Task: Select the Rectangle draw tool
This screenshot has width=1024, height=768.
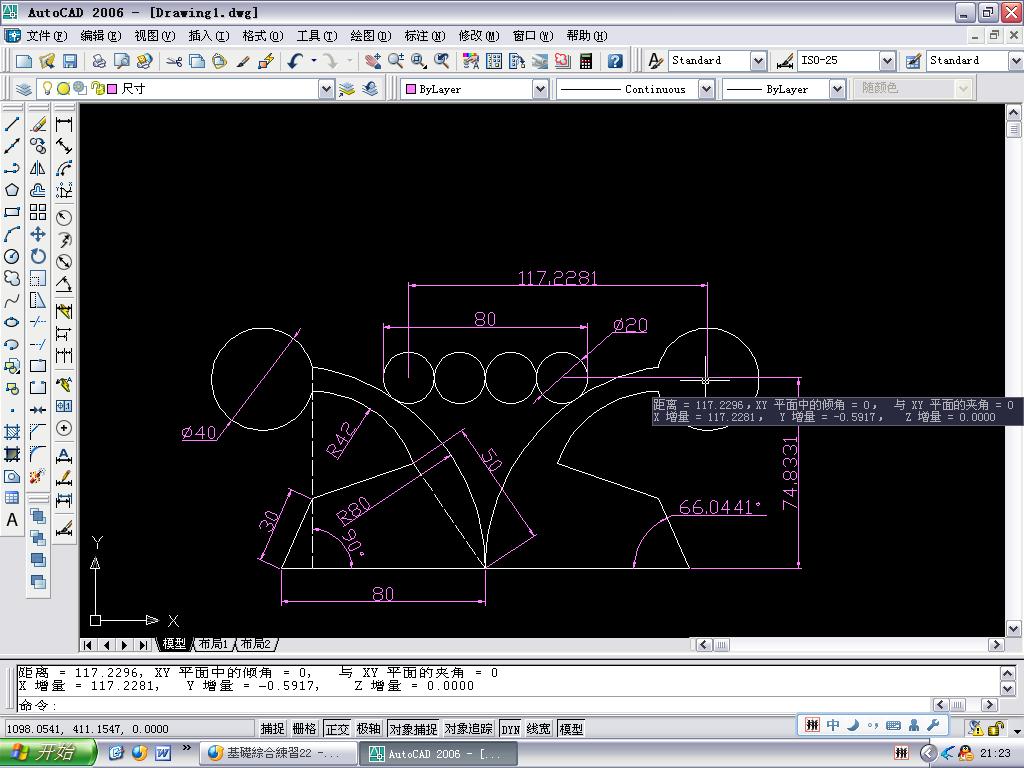Action: pyautogui.click(x=12, y=212)
